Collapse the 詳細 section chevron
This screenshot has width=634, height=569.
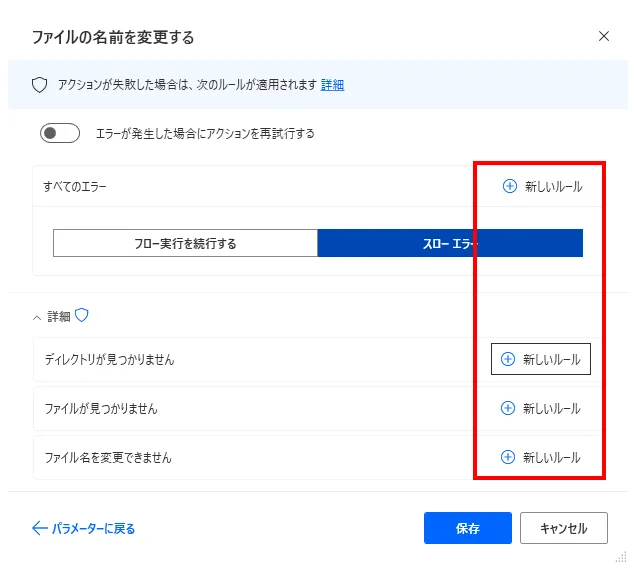pos(37,317)
